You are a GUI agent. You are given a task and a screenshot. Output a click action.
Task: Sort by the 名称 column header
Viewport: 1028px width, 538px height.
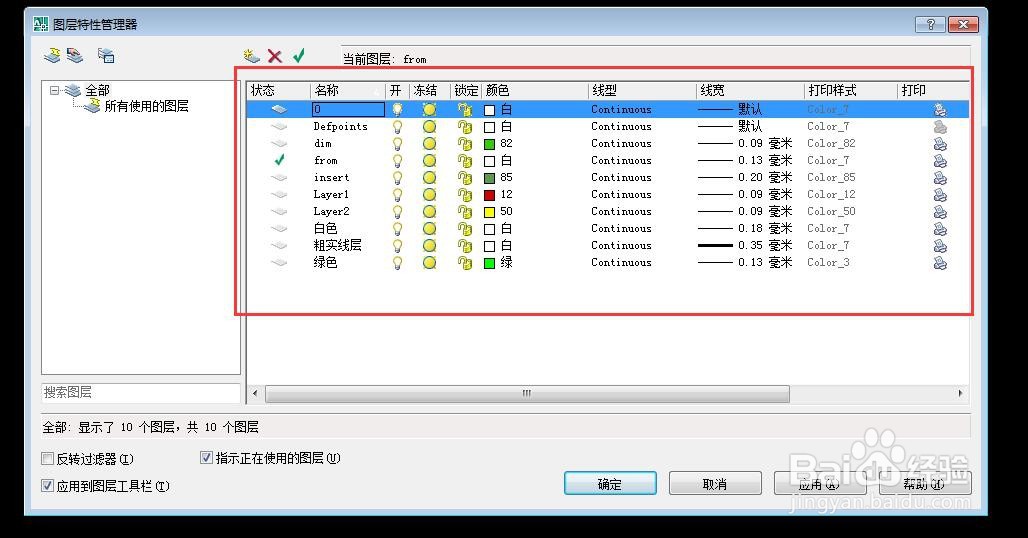(x=347, y=90)
